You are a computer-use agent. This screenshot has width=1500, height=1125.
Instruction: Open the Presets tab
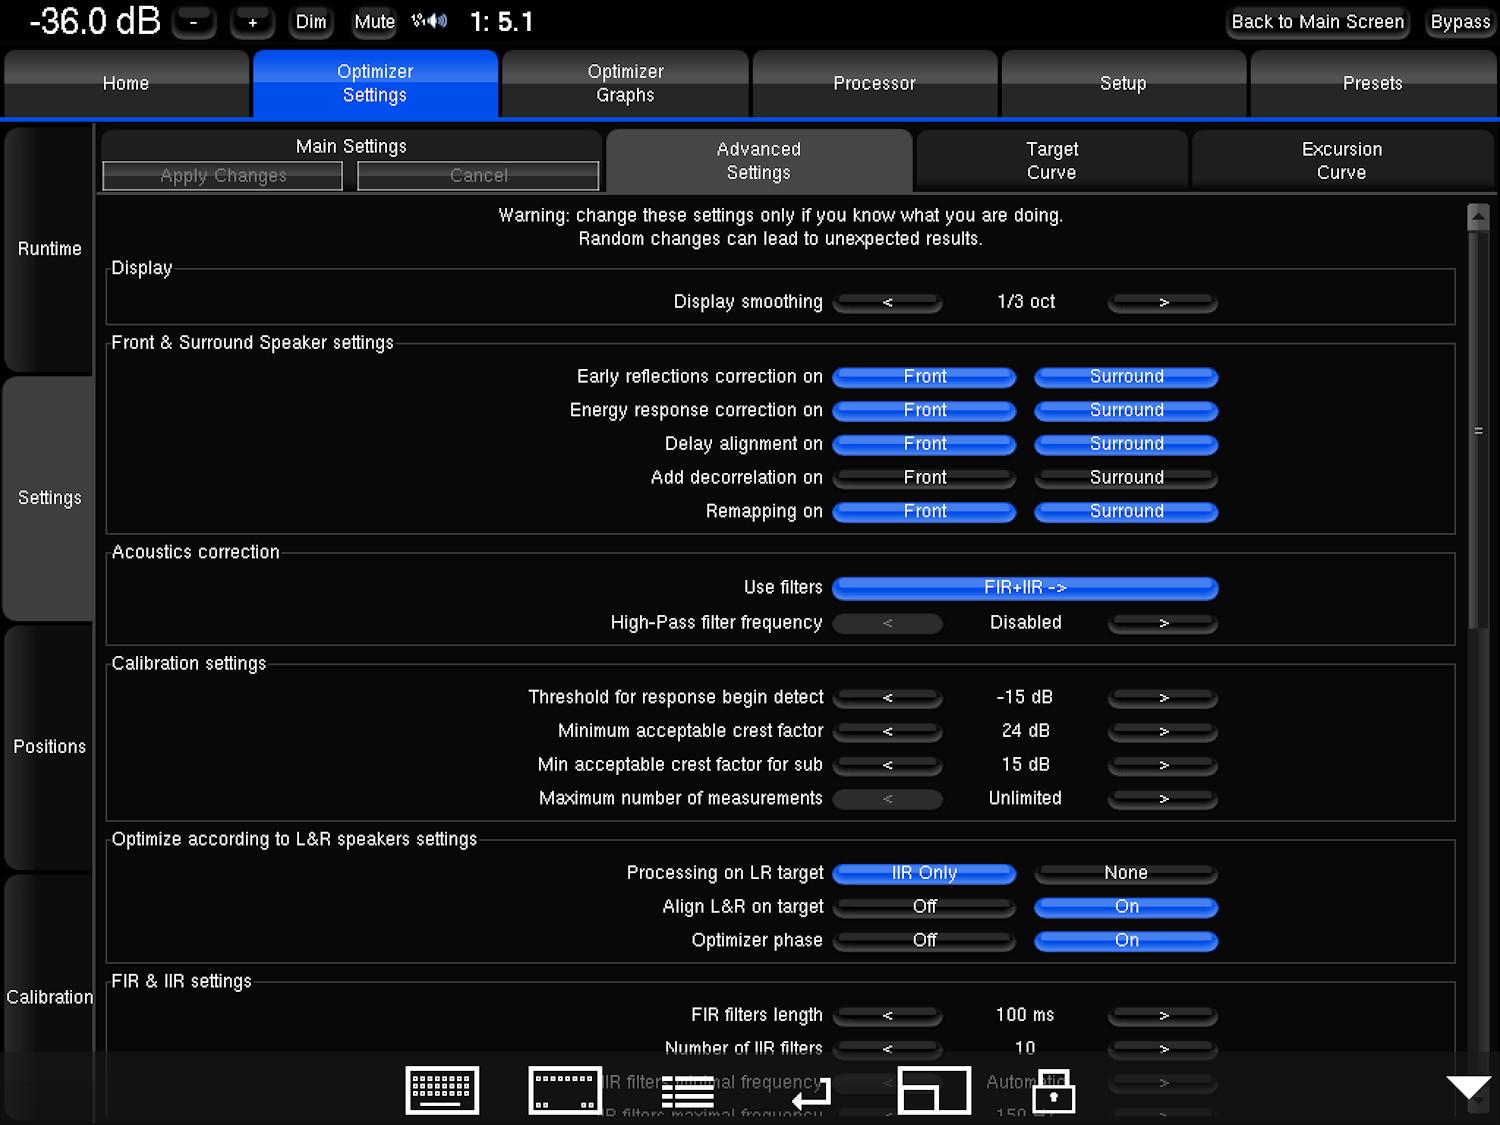click(1372, 84)
